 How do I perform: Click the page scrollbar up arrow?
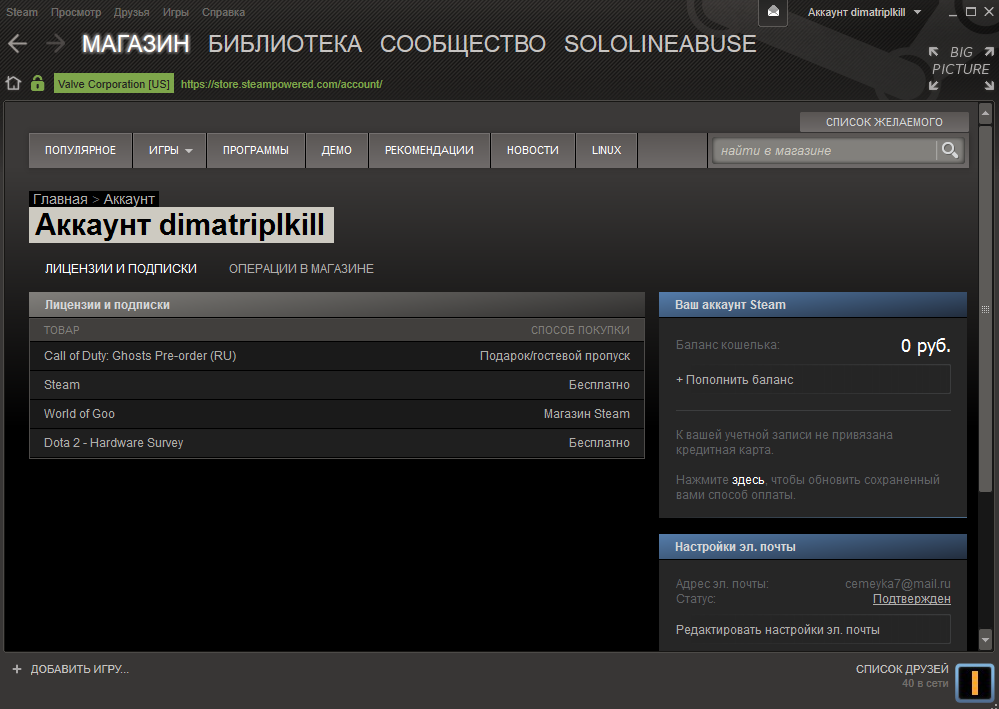tap(985, 113)
